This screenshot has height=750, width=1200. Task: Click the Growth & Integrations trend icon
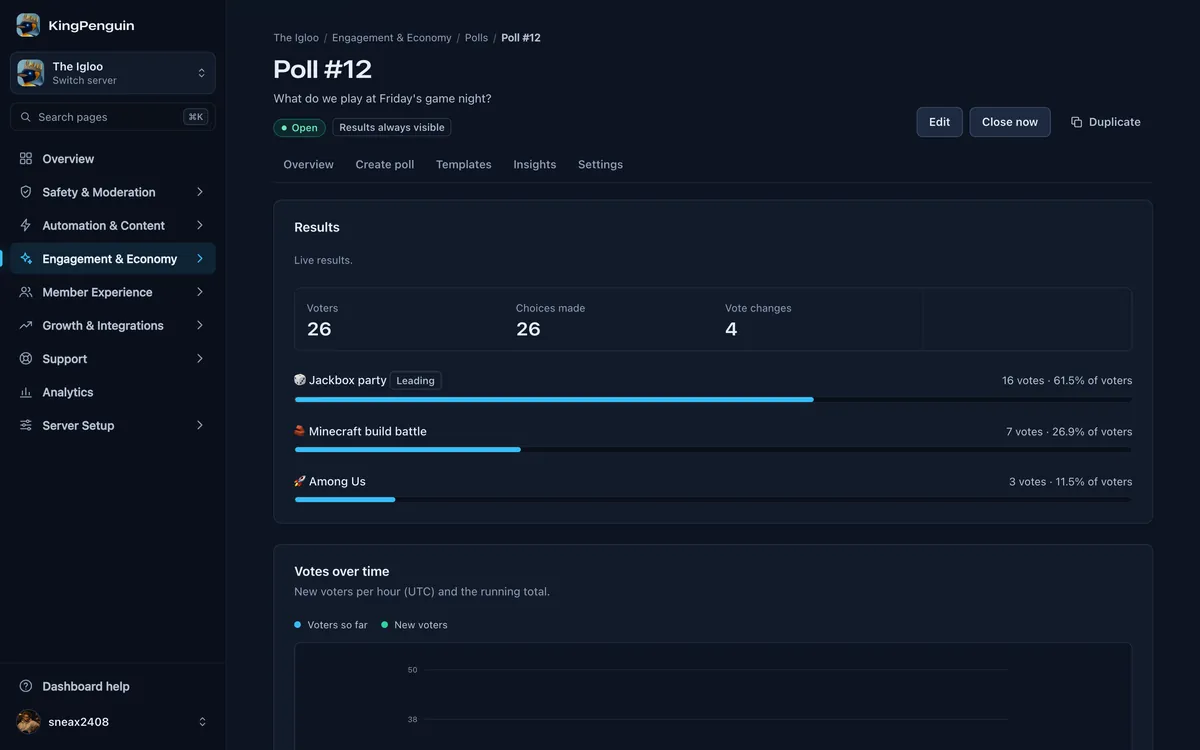point(26,326)
